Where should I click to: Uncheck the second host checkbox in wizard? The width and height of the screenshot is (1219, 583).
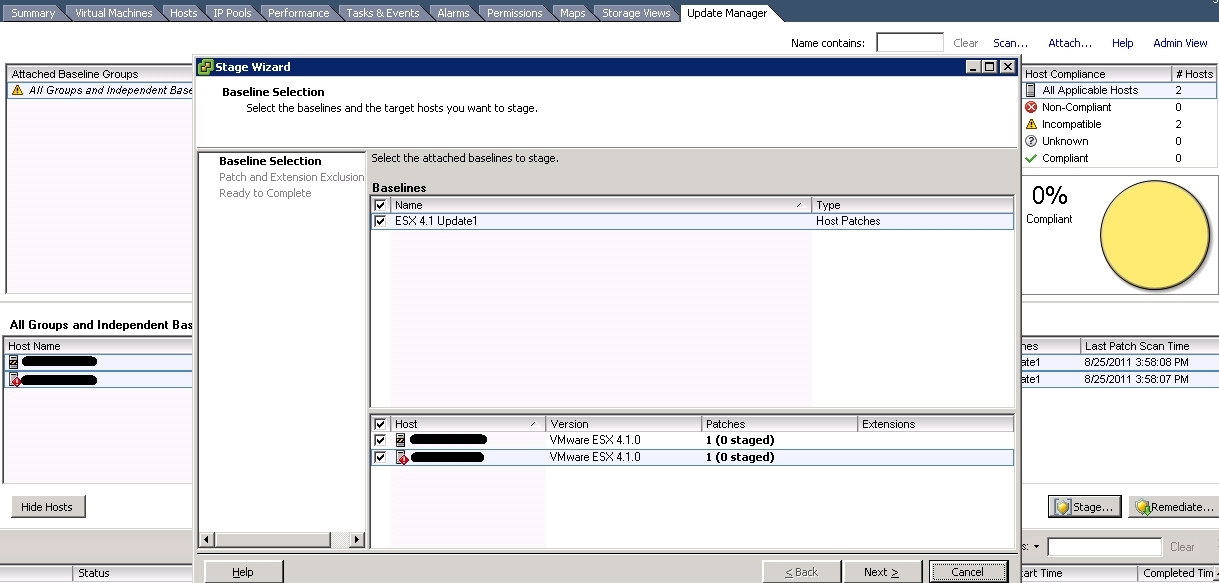[x=380, y=457]
